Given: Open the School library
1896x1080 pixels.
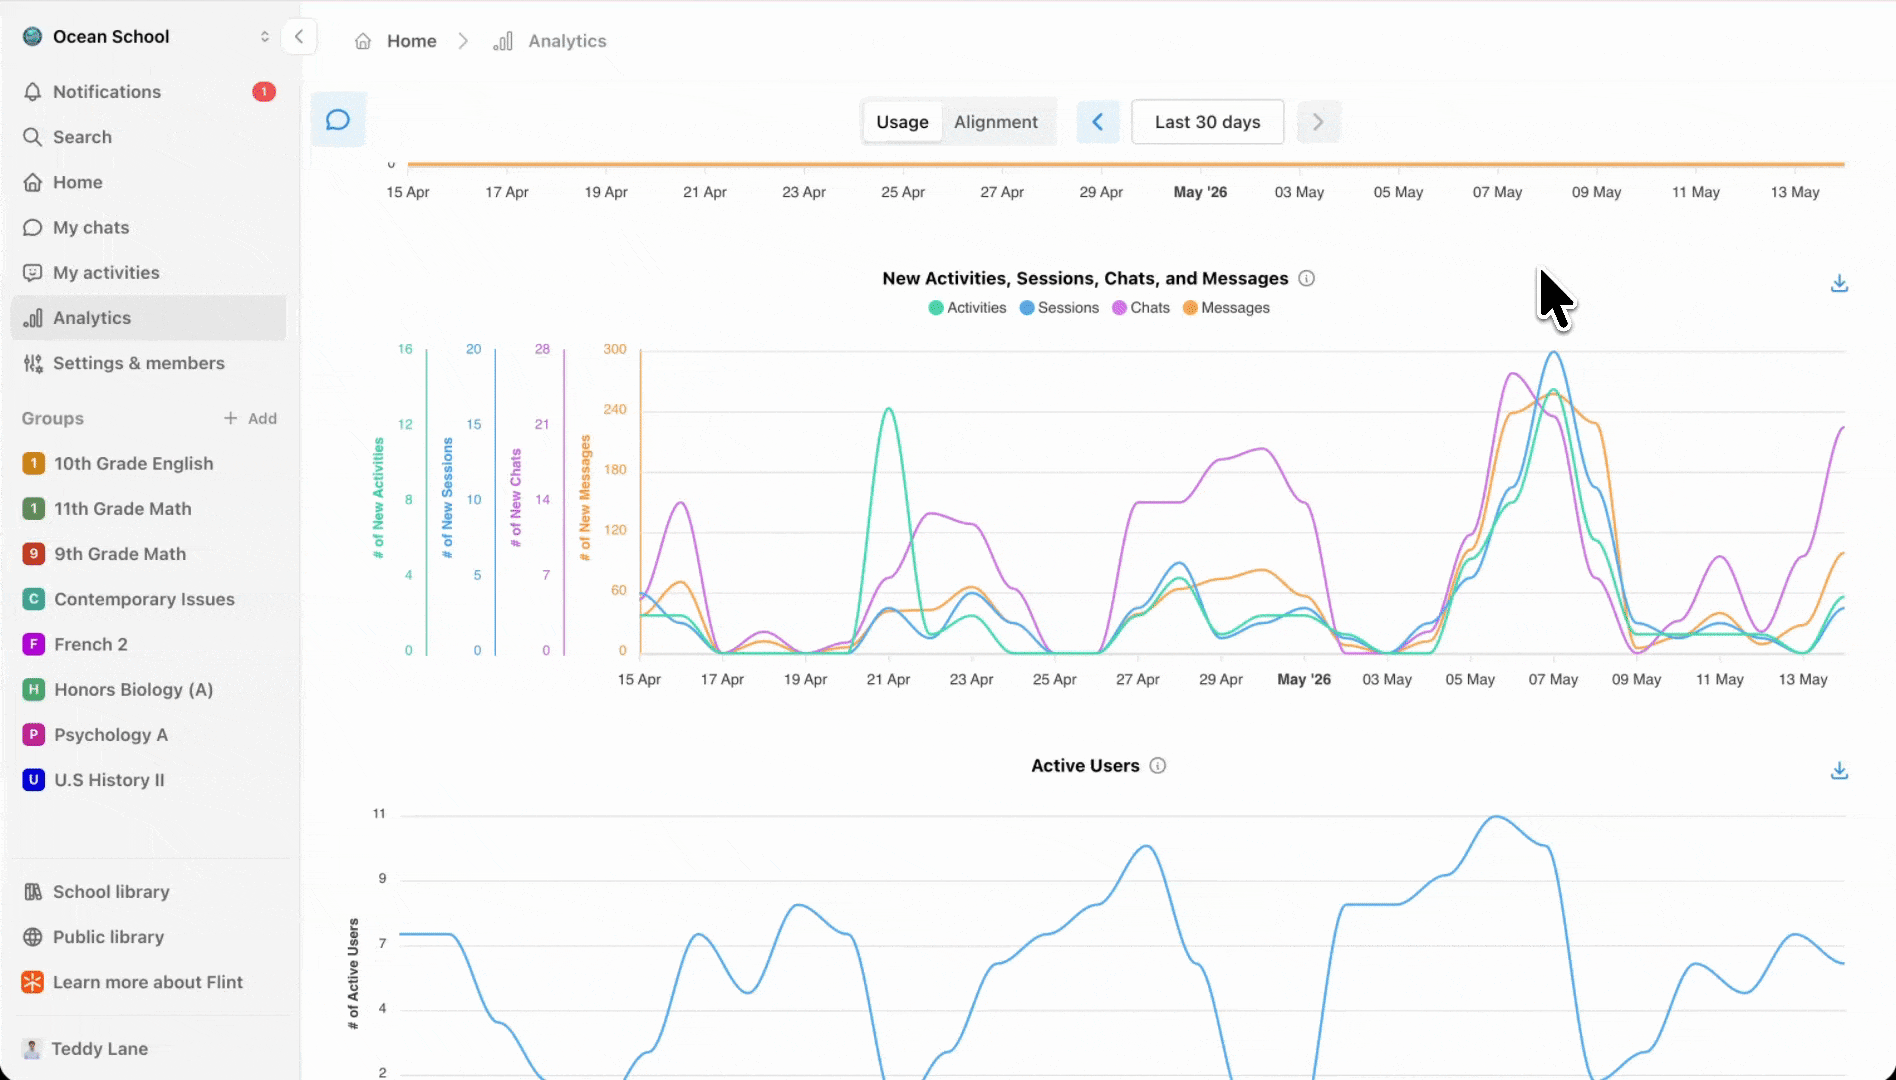Looking at the screenshot, I should (148, 892).
